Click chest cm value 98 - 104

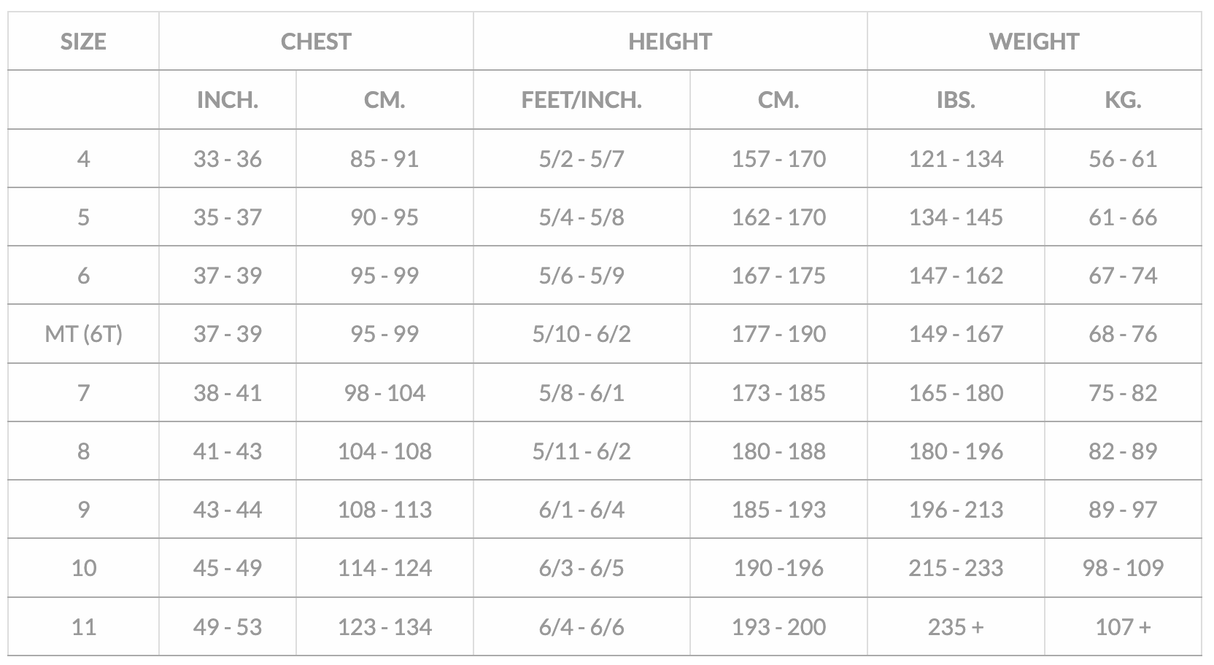tap(384, 393)
